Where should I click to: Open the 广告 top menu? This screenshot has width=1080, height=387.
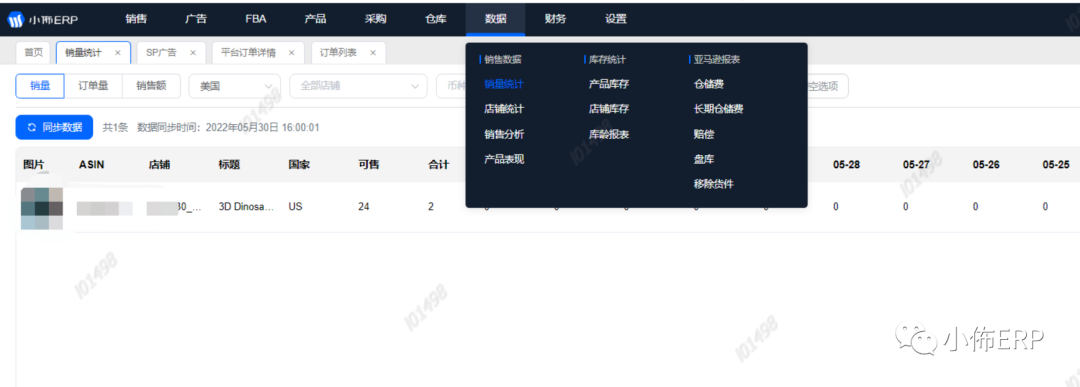point(196,19)
